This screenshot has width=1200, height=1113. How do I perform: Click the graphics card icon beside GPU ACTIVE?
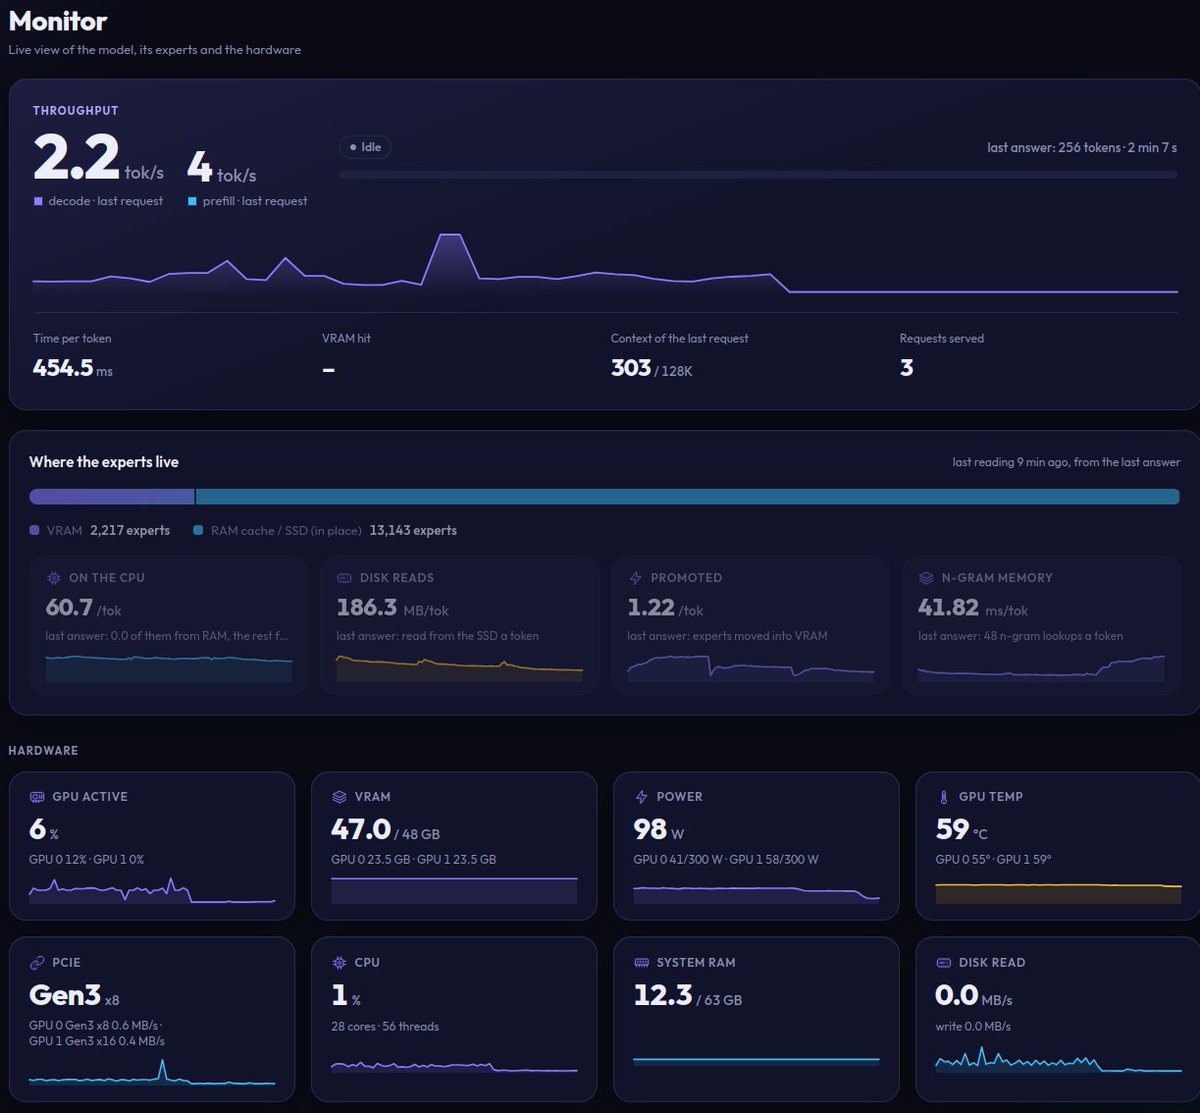pyautogui.click(x=37, y=797)
